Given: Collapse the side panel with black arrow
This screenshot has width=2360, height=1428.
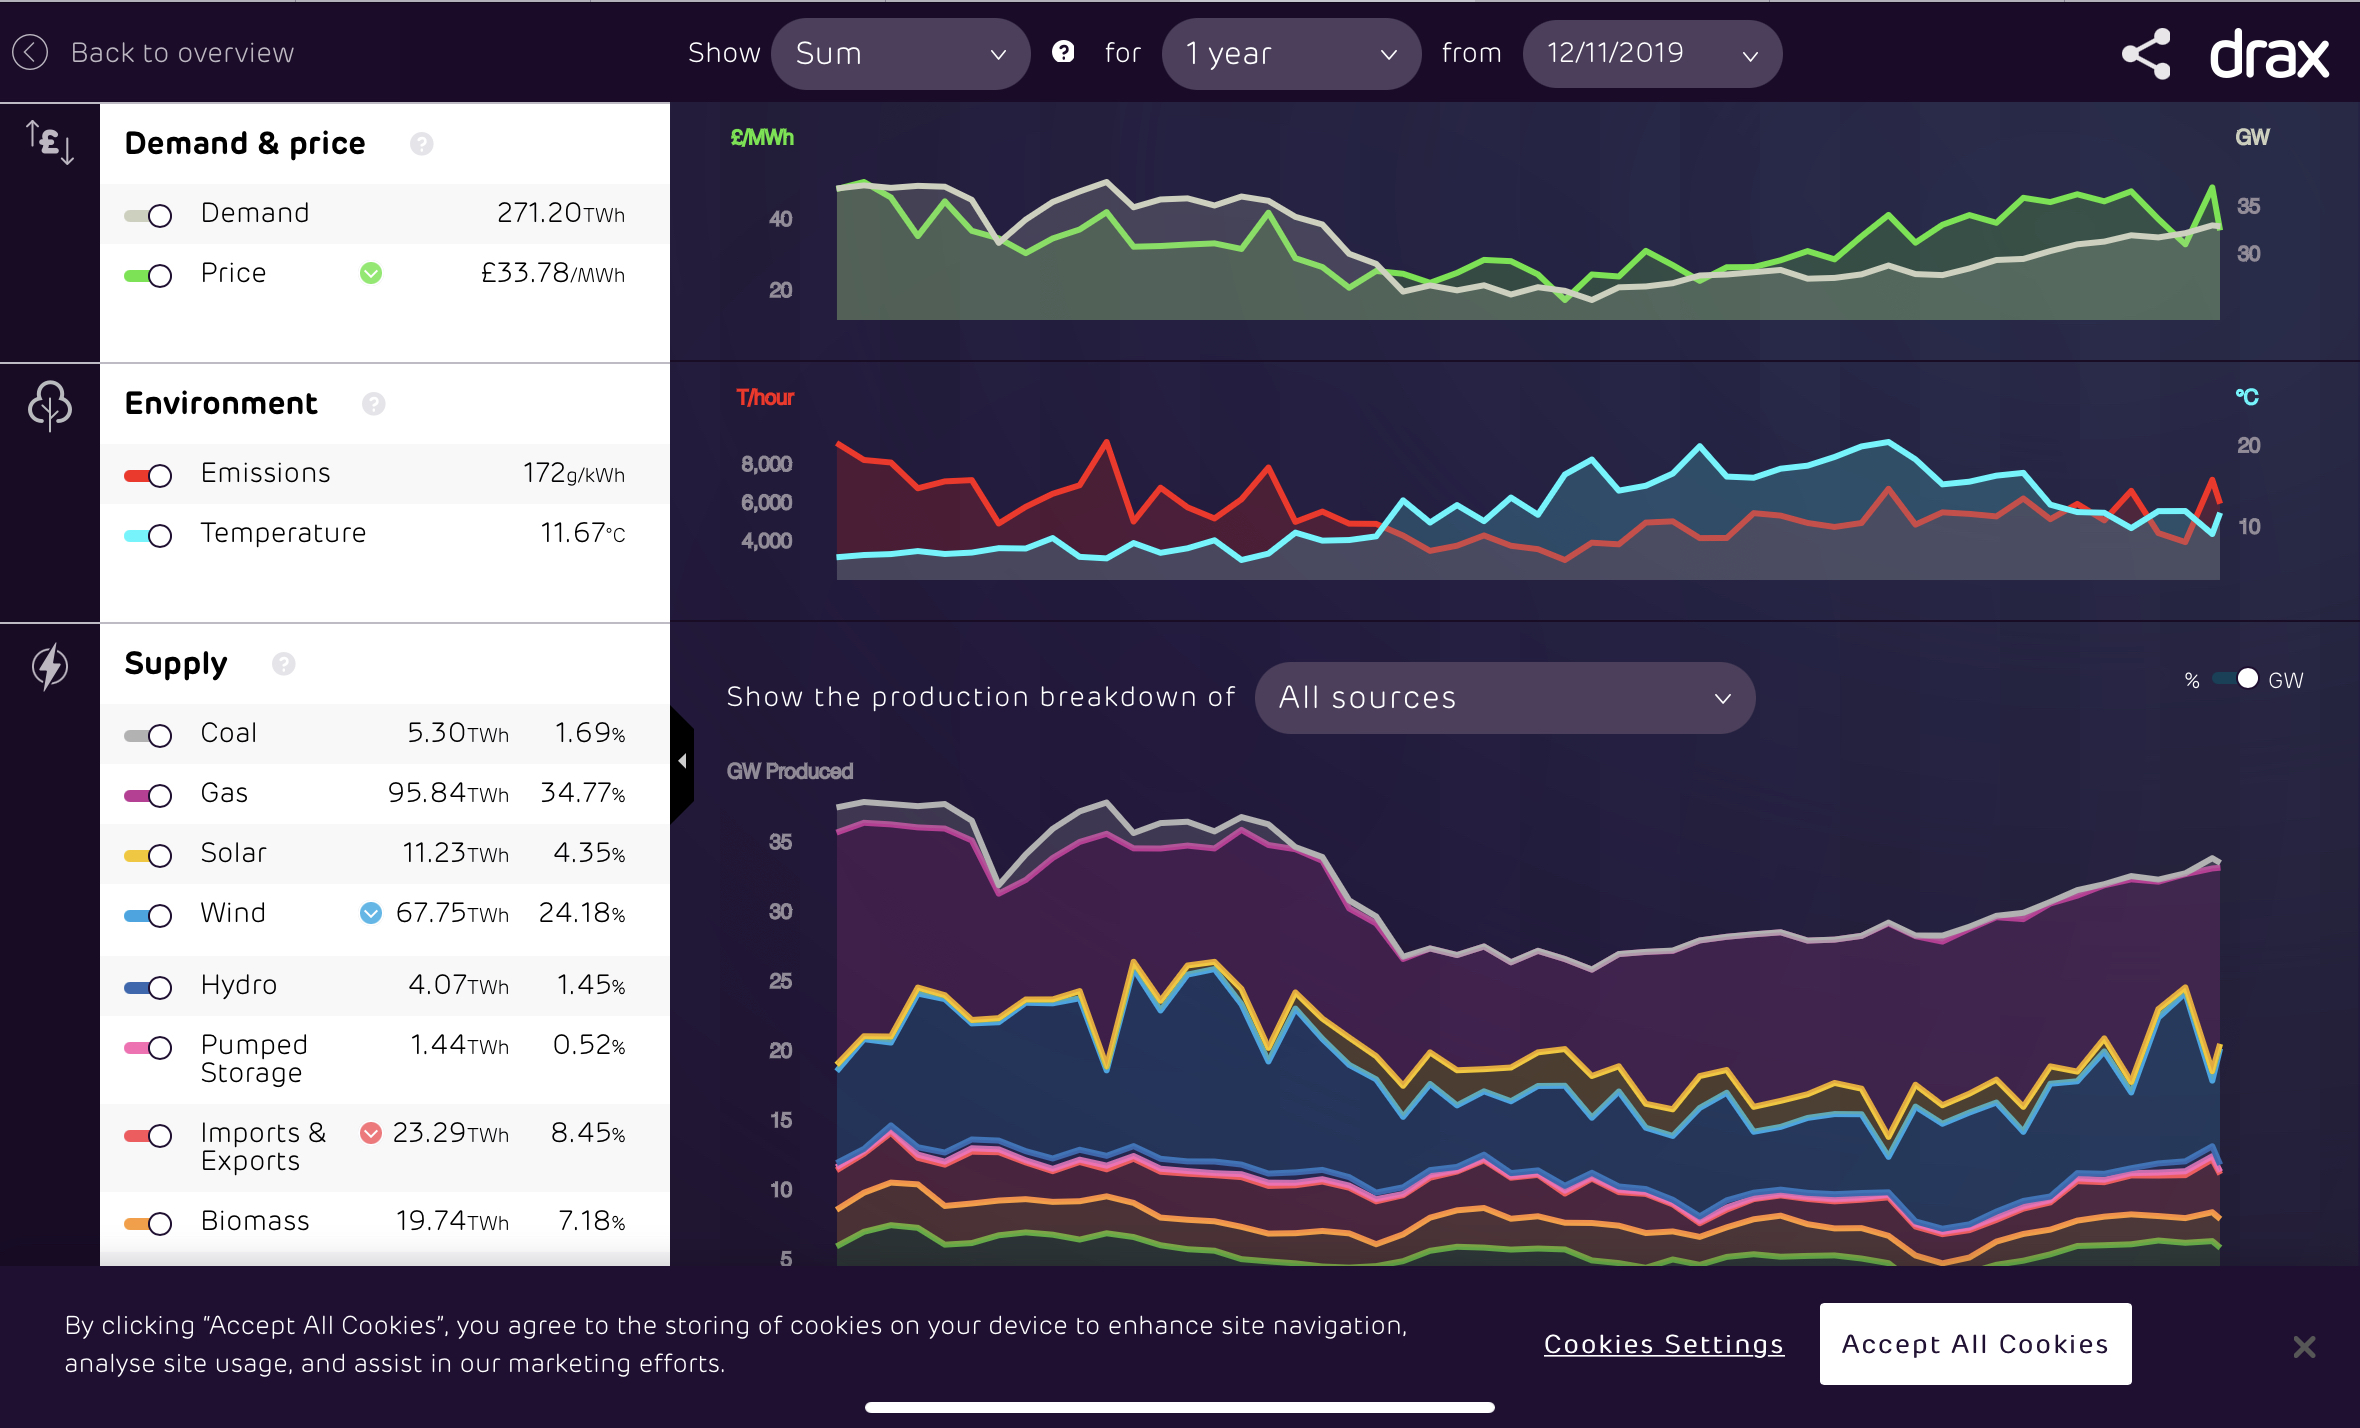Looking at the screenshot, I should click(682, 762).
